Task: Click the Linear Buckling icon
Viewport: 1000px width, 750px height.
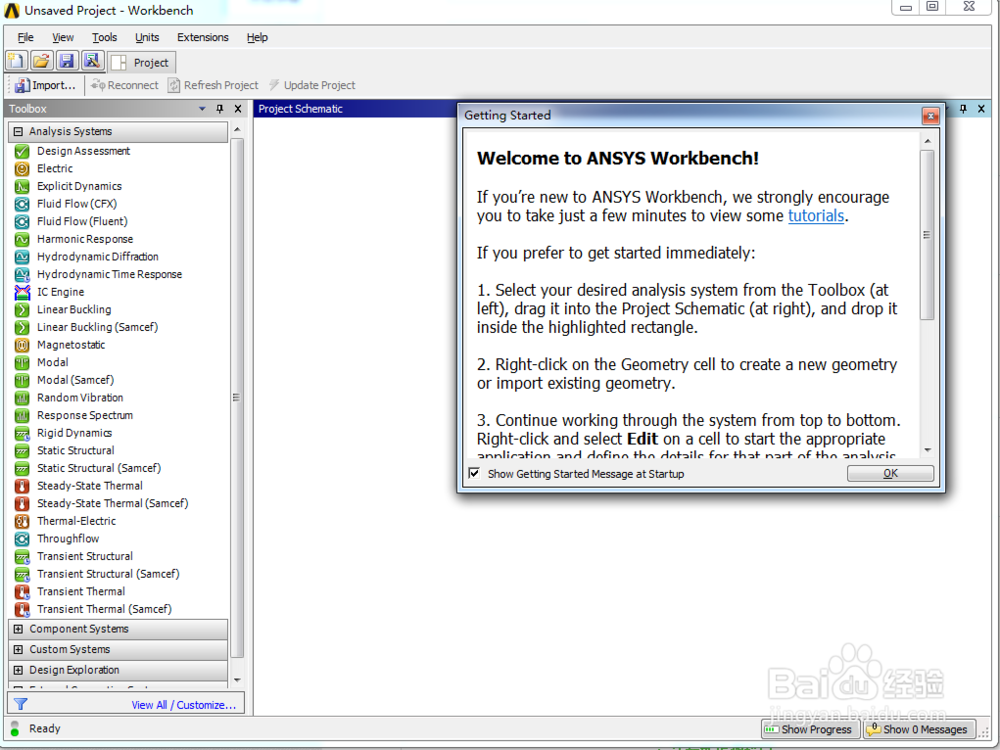Action: tap(22, 310)
